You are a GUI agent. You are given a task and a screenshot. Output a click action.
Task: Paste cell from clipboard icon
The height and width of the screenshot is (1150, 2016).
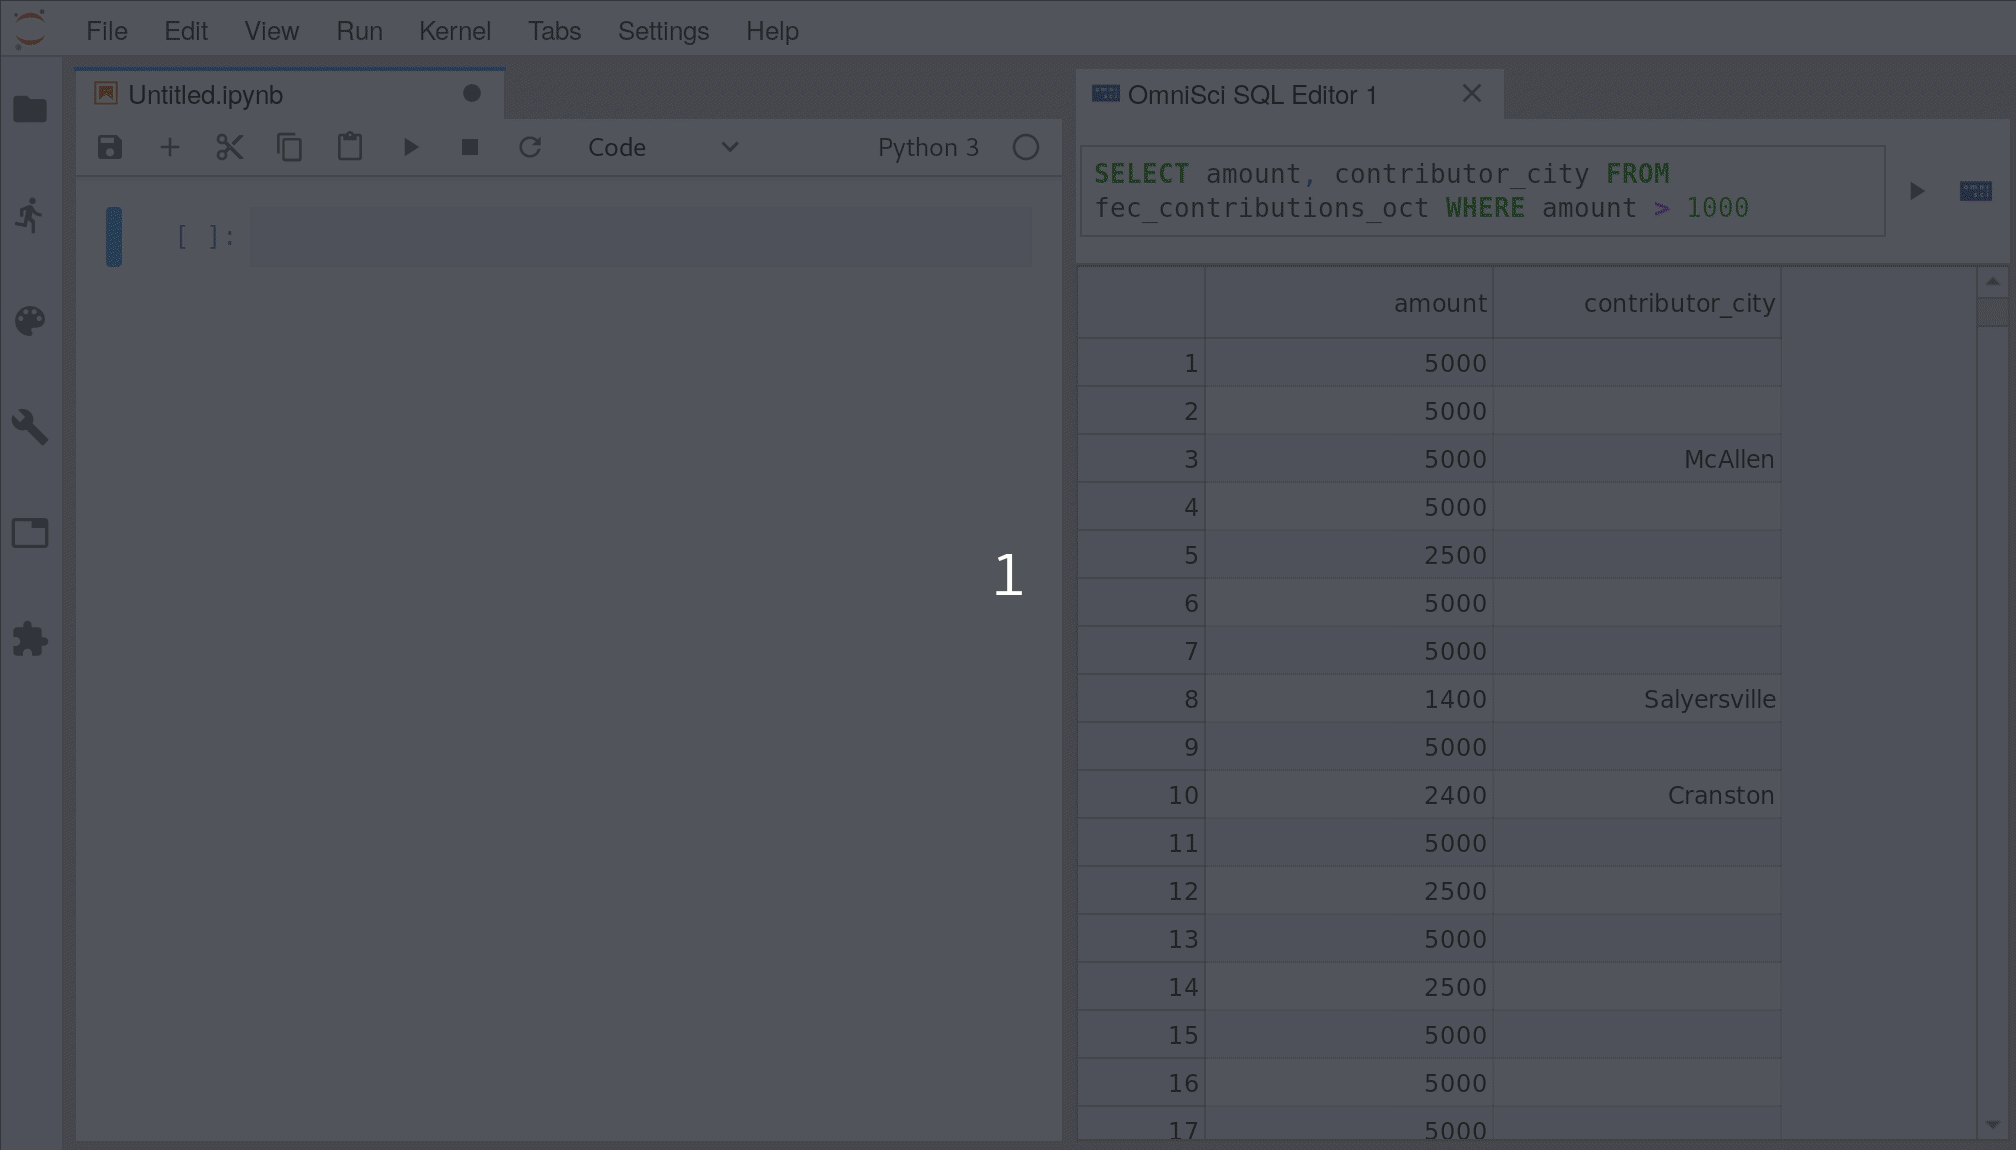(x=349, y=148)
